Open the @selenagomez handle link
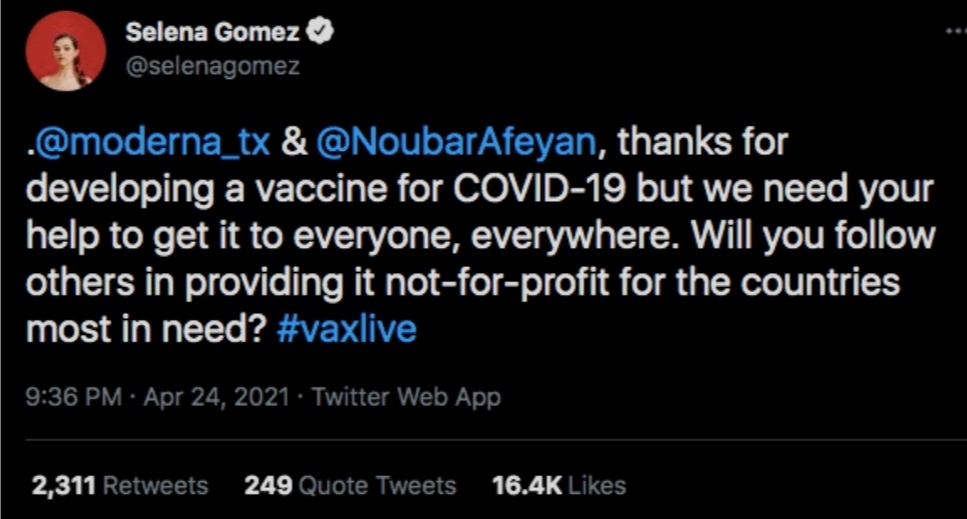Screen dimensions: 967x519 212,67
